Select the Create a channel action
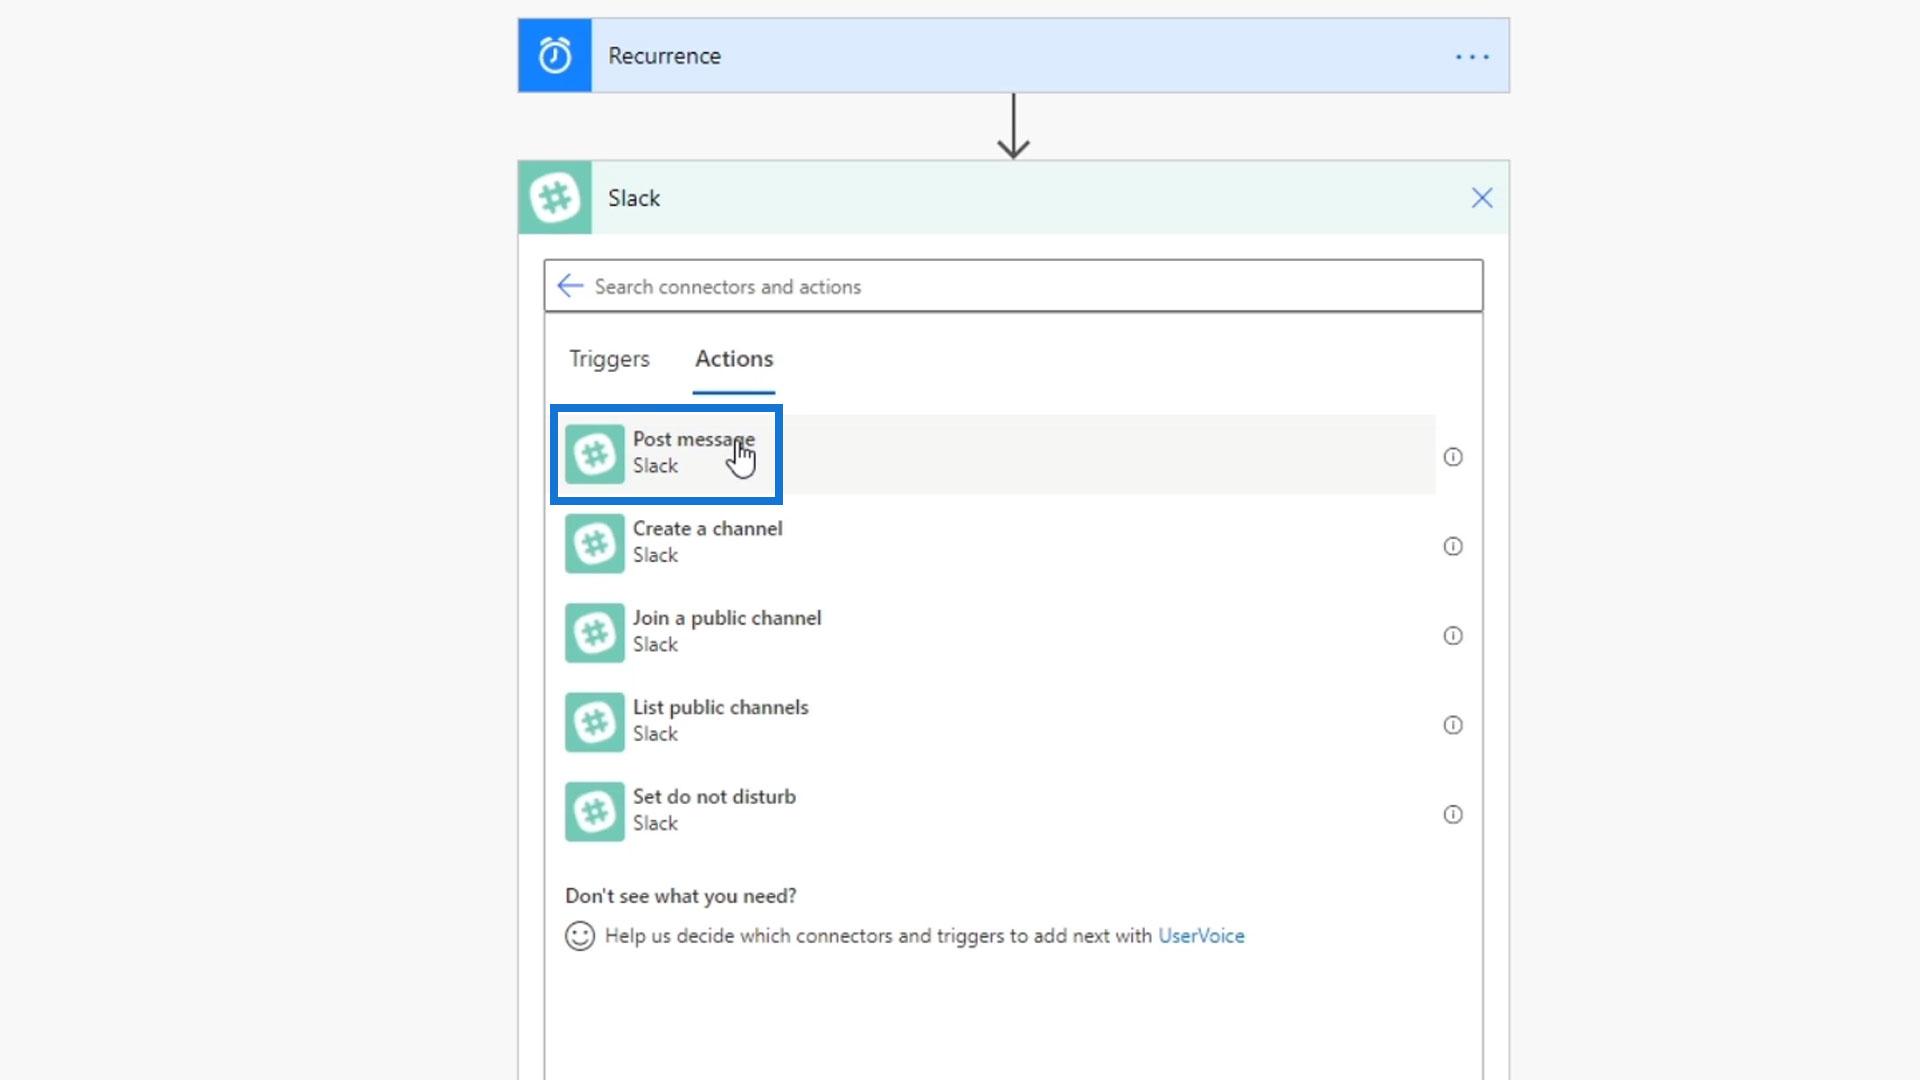This screenshot has height=1080, width=1920. coord(707,541)
